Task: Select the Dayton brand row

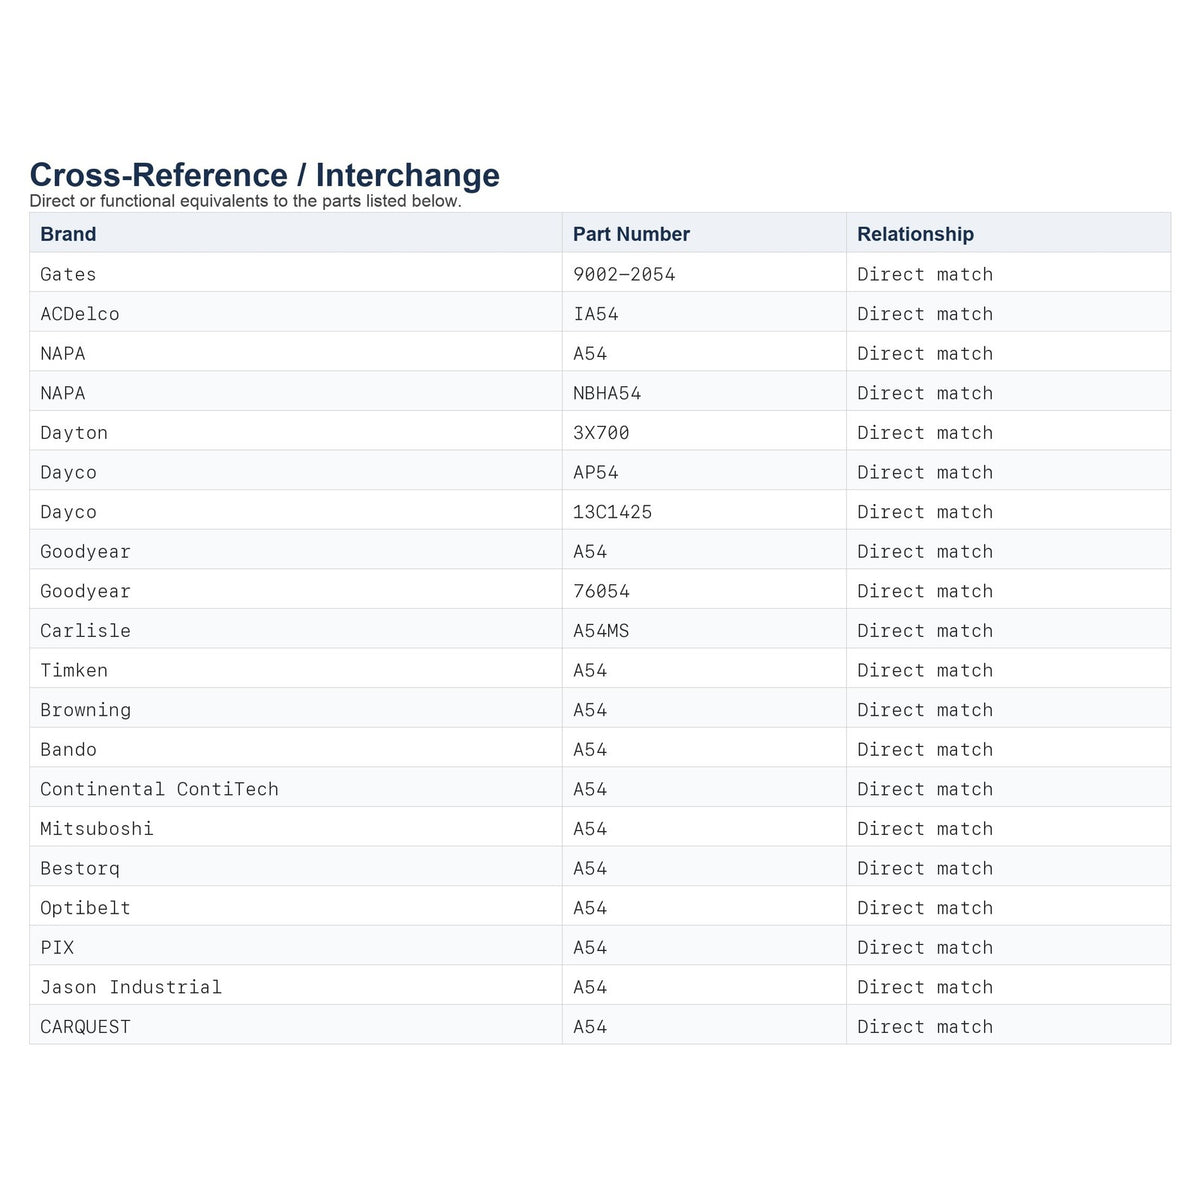Action: (600, 433)
